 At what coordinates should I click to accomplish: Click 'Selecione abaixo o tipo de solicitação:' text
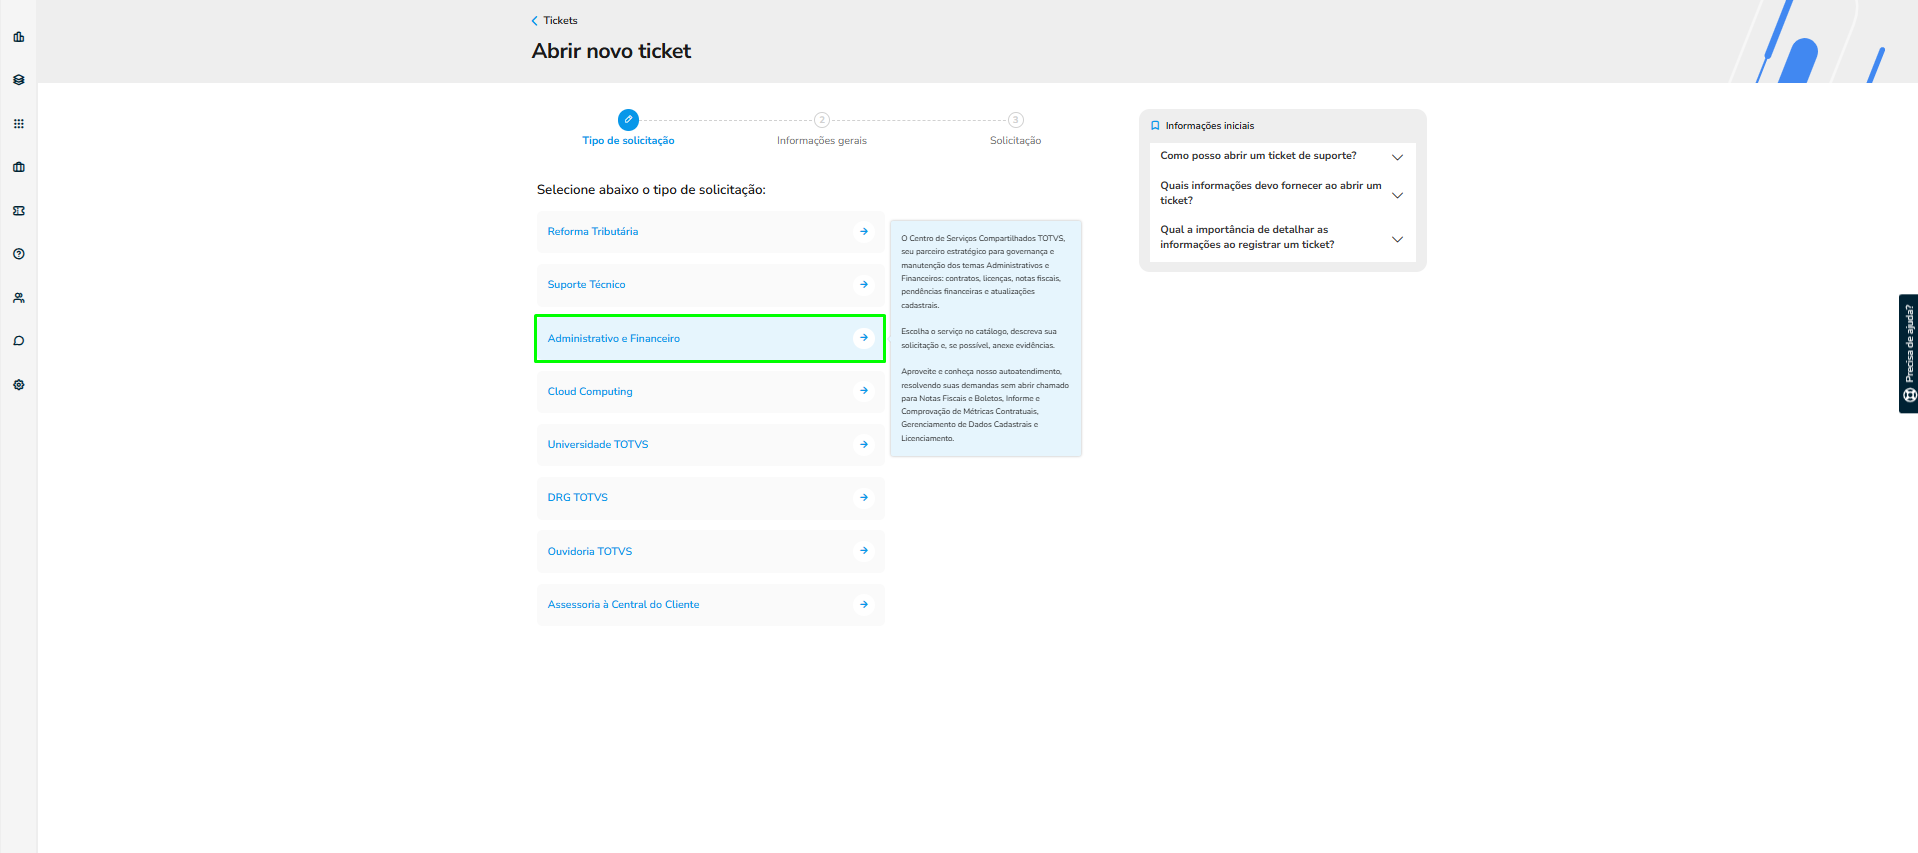[x=651, y=190]
